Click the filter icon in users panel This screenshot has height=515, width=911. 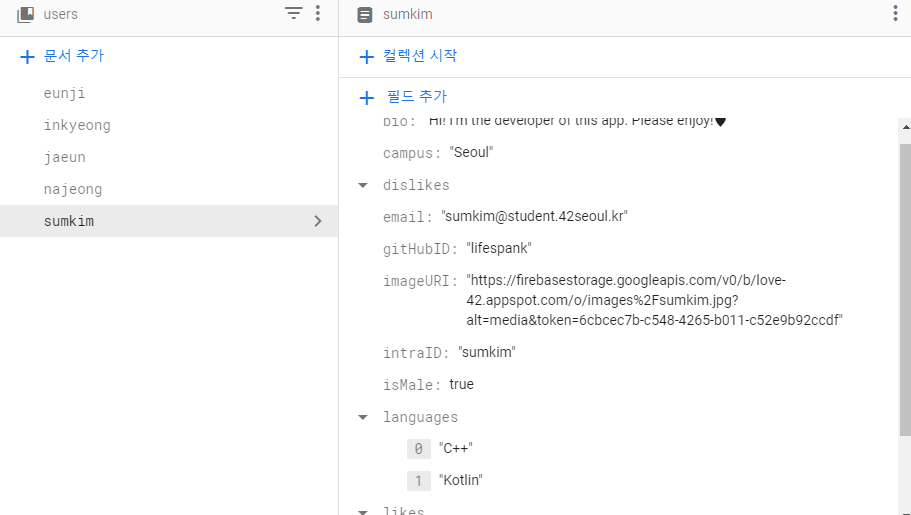293,14
